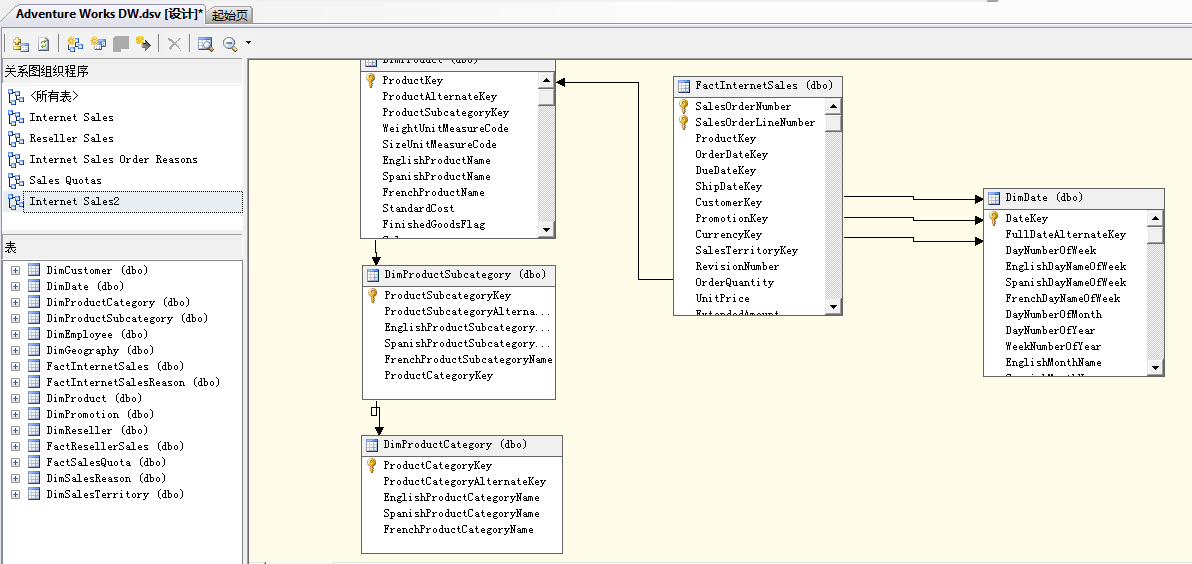Click the ProductKey key icon in DimProduct
Viewport: 1192px width, 564px height.
pos(371,80)
